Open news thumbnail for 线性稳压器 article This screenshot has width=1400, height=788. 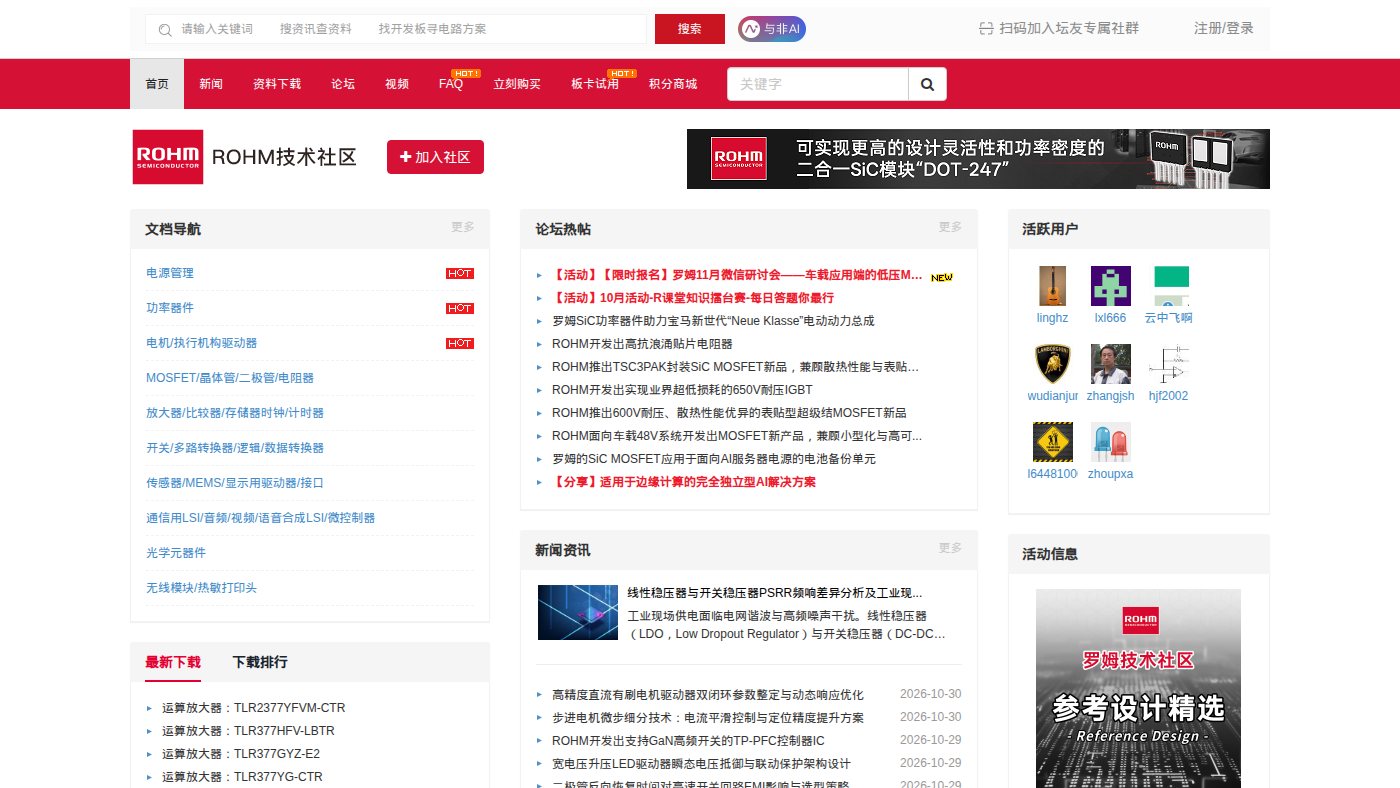click(x=578, y=613)
